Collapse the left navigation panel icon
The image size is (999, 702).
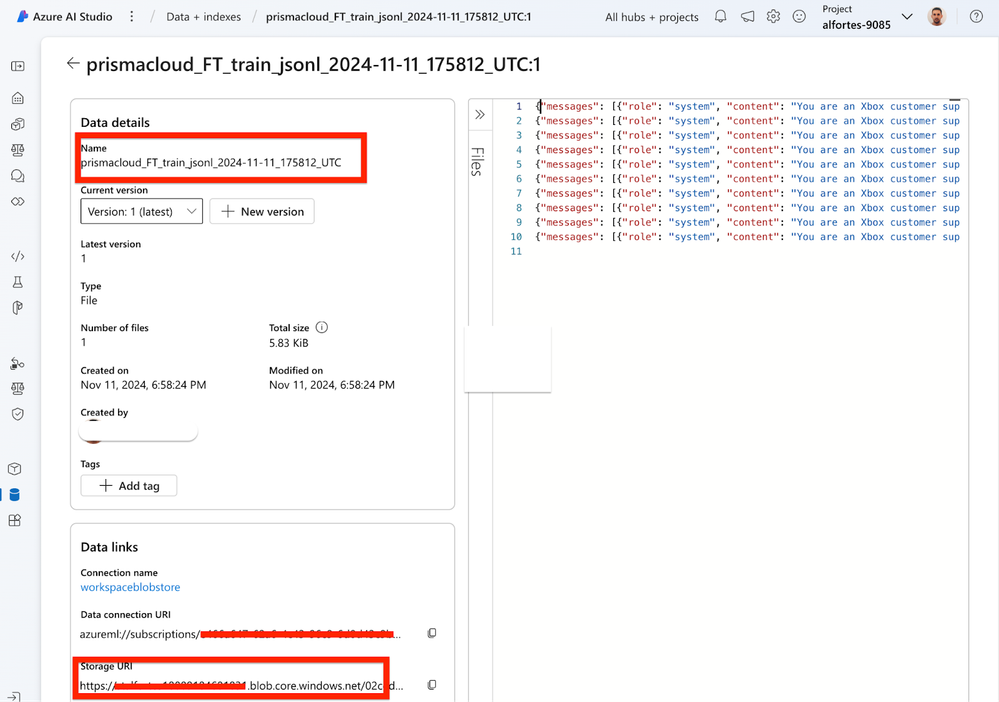pyautogui.click(x=18, y=66)
